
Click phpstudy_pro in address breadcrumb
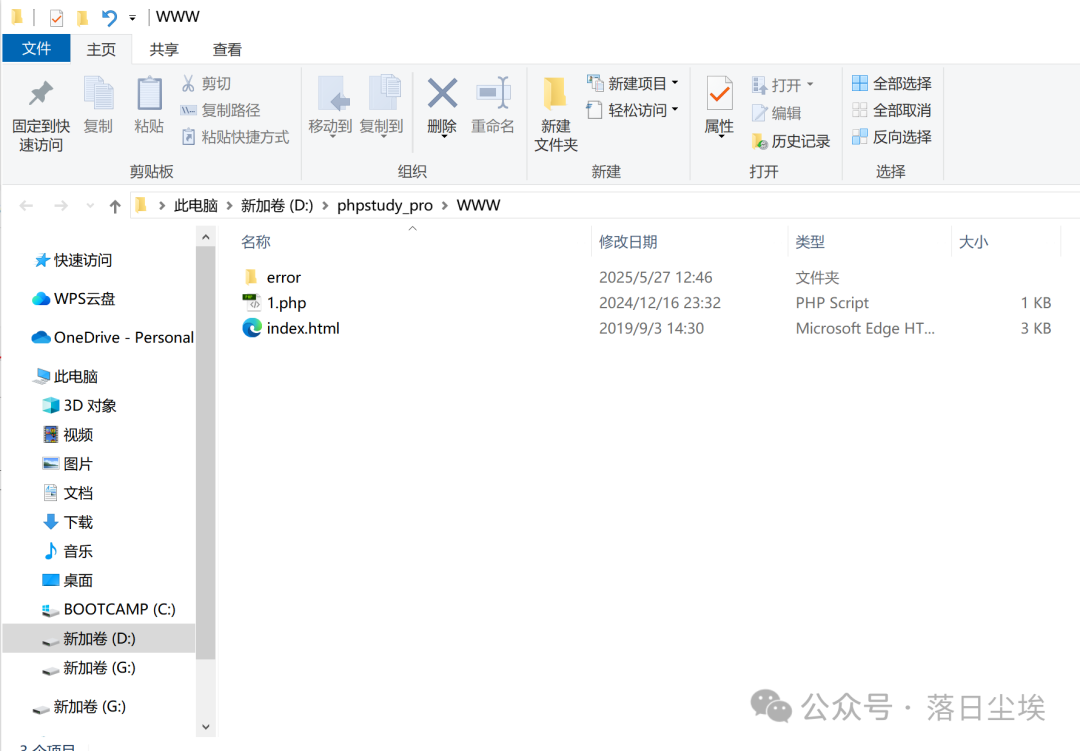(x=385, y=205)
